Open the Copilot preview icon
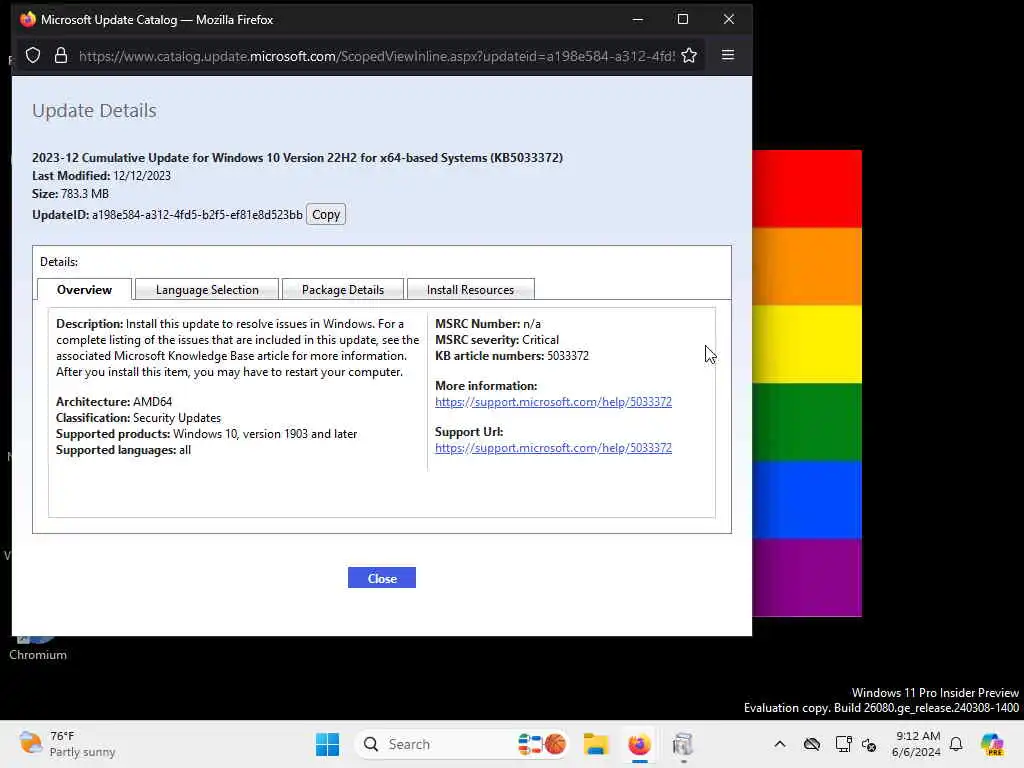This screenshot has height=768, width=1024. (x=992, y=744)
